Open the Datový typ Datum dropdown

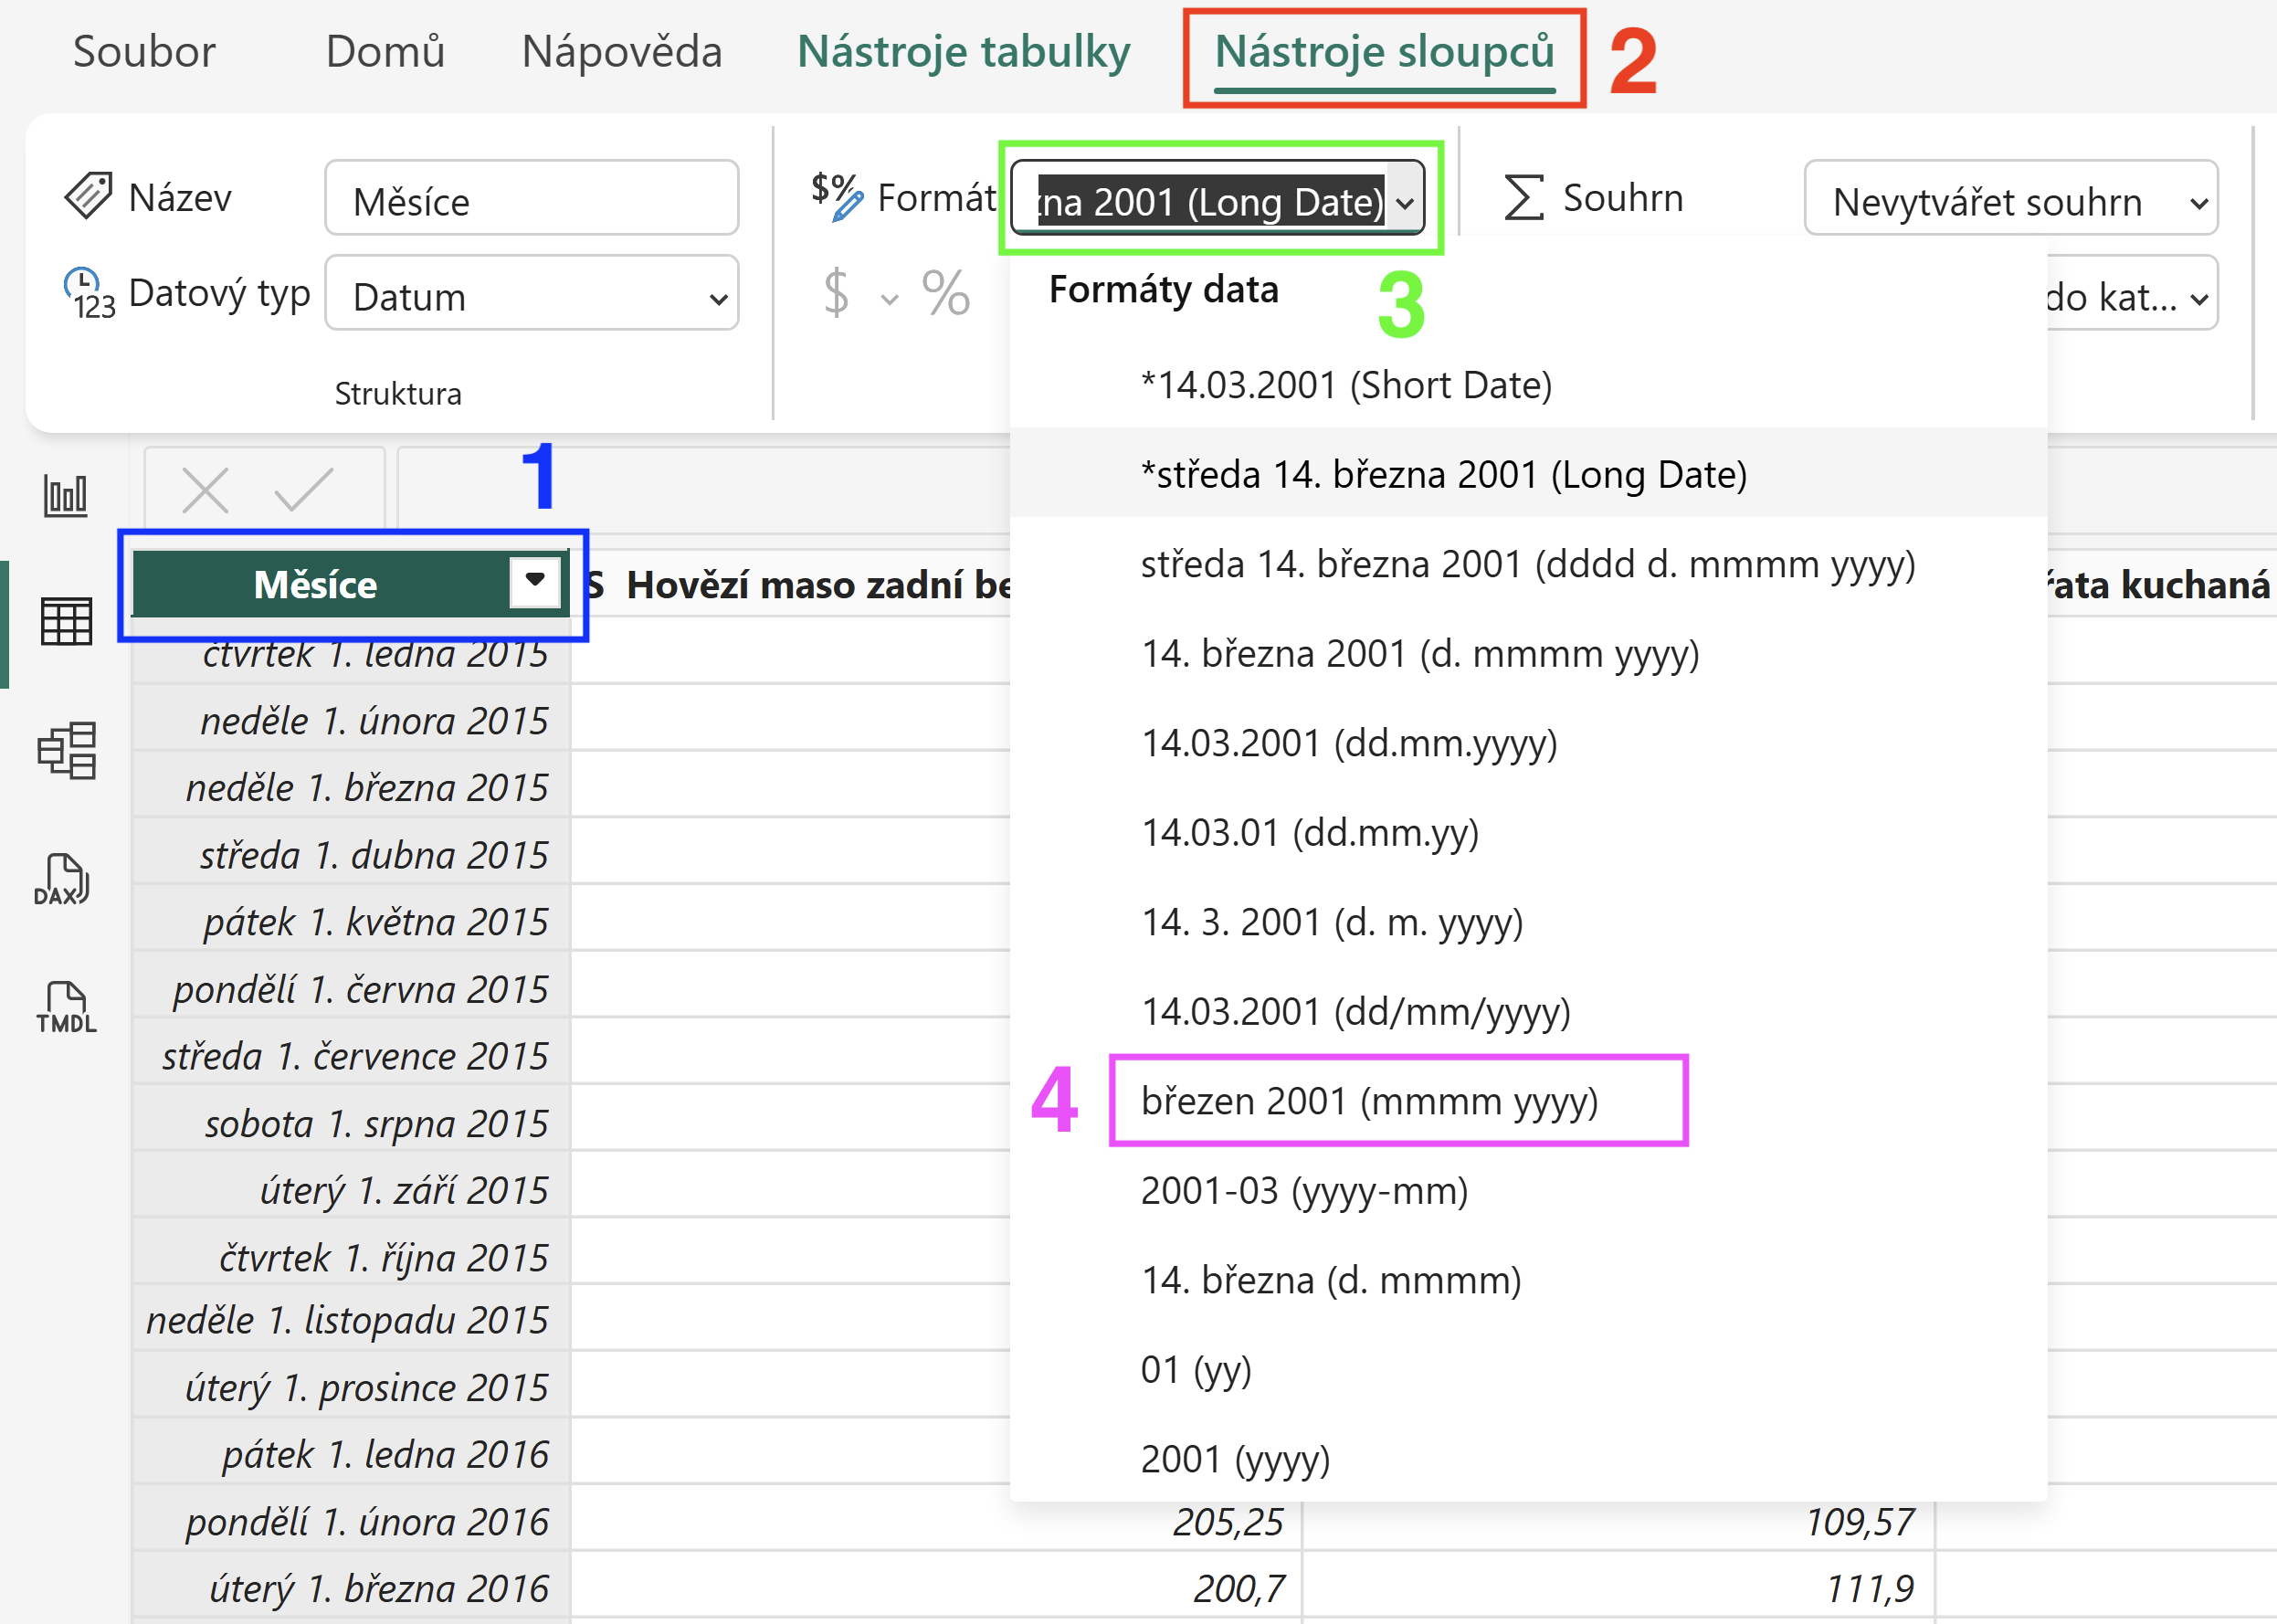(531, 293)
